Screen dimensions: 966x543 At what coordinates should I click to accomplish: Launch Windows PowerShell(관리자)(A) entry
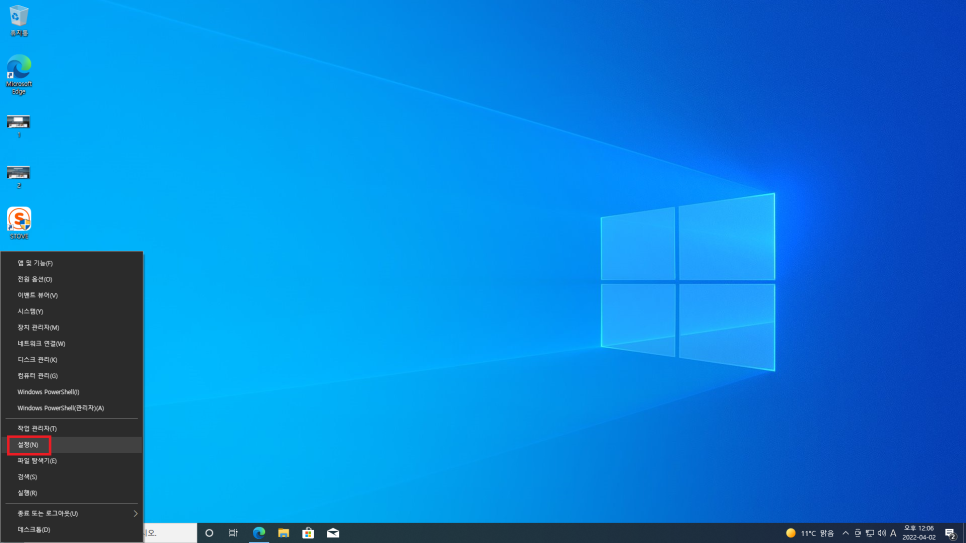coord(71,407)
